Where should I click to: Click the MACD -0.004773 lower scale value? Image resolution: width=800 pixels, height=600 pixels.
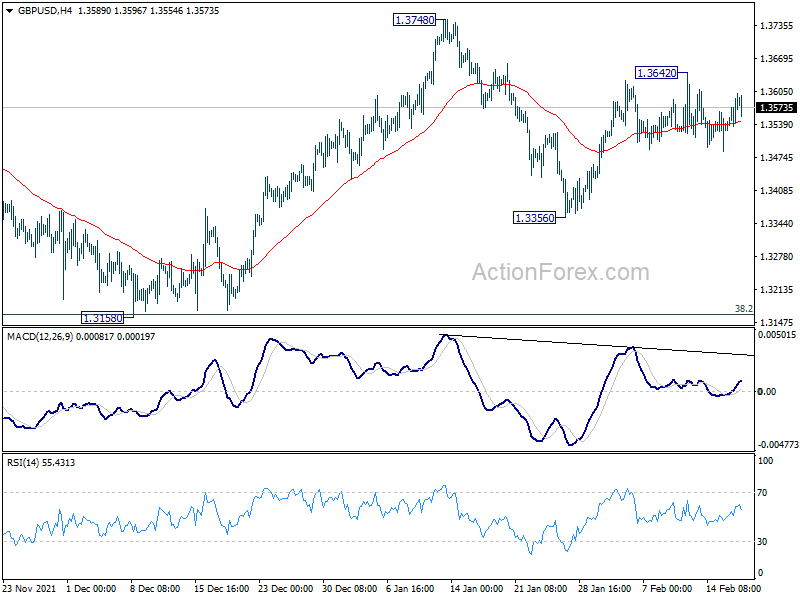pyautogui.click(x=778, y=445)
